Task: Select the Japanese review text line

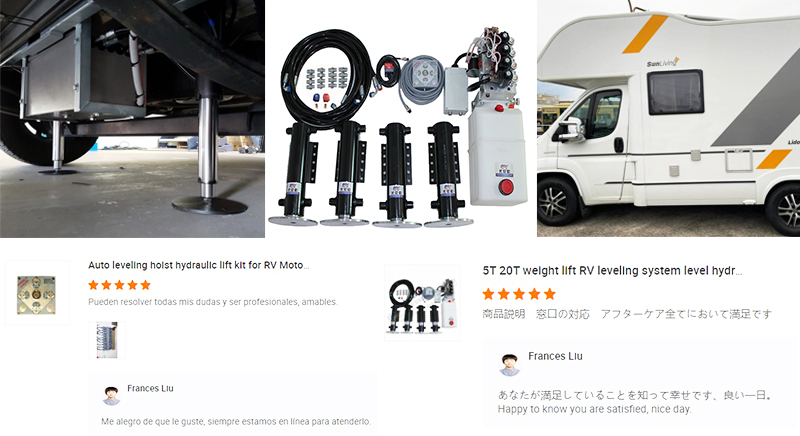Action: pyautogui.click(x=627, y=314)
